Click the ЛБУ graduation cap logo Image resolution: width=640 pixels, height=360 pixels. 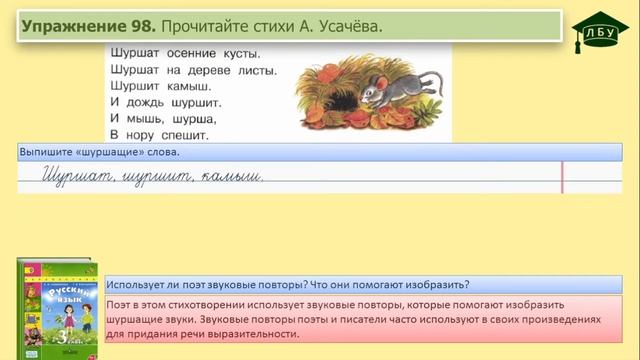coord(600,32)
